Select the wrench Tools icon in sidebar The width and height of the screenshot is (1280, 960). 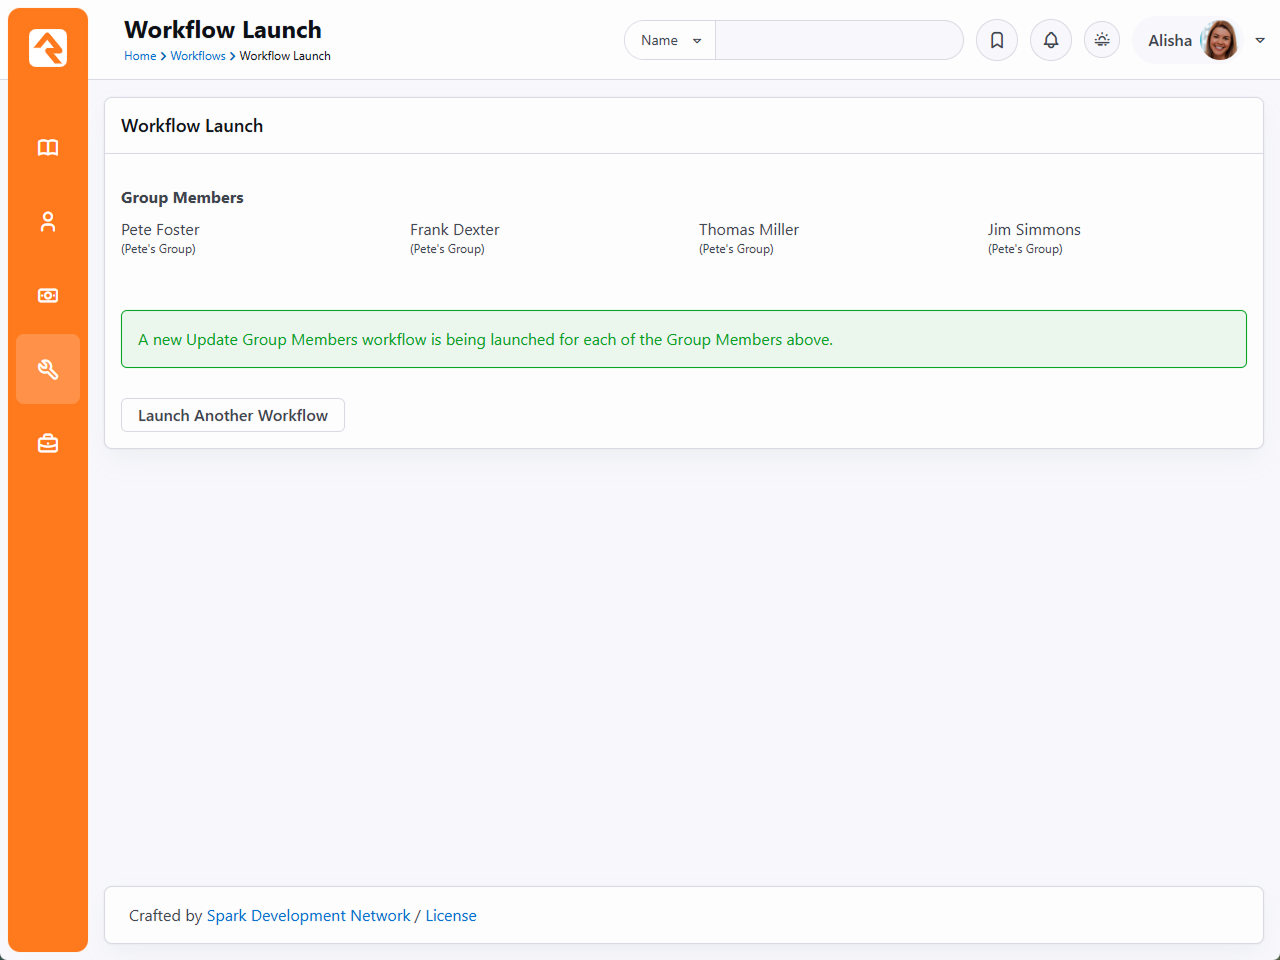tap(48, 370)
